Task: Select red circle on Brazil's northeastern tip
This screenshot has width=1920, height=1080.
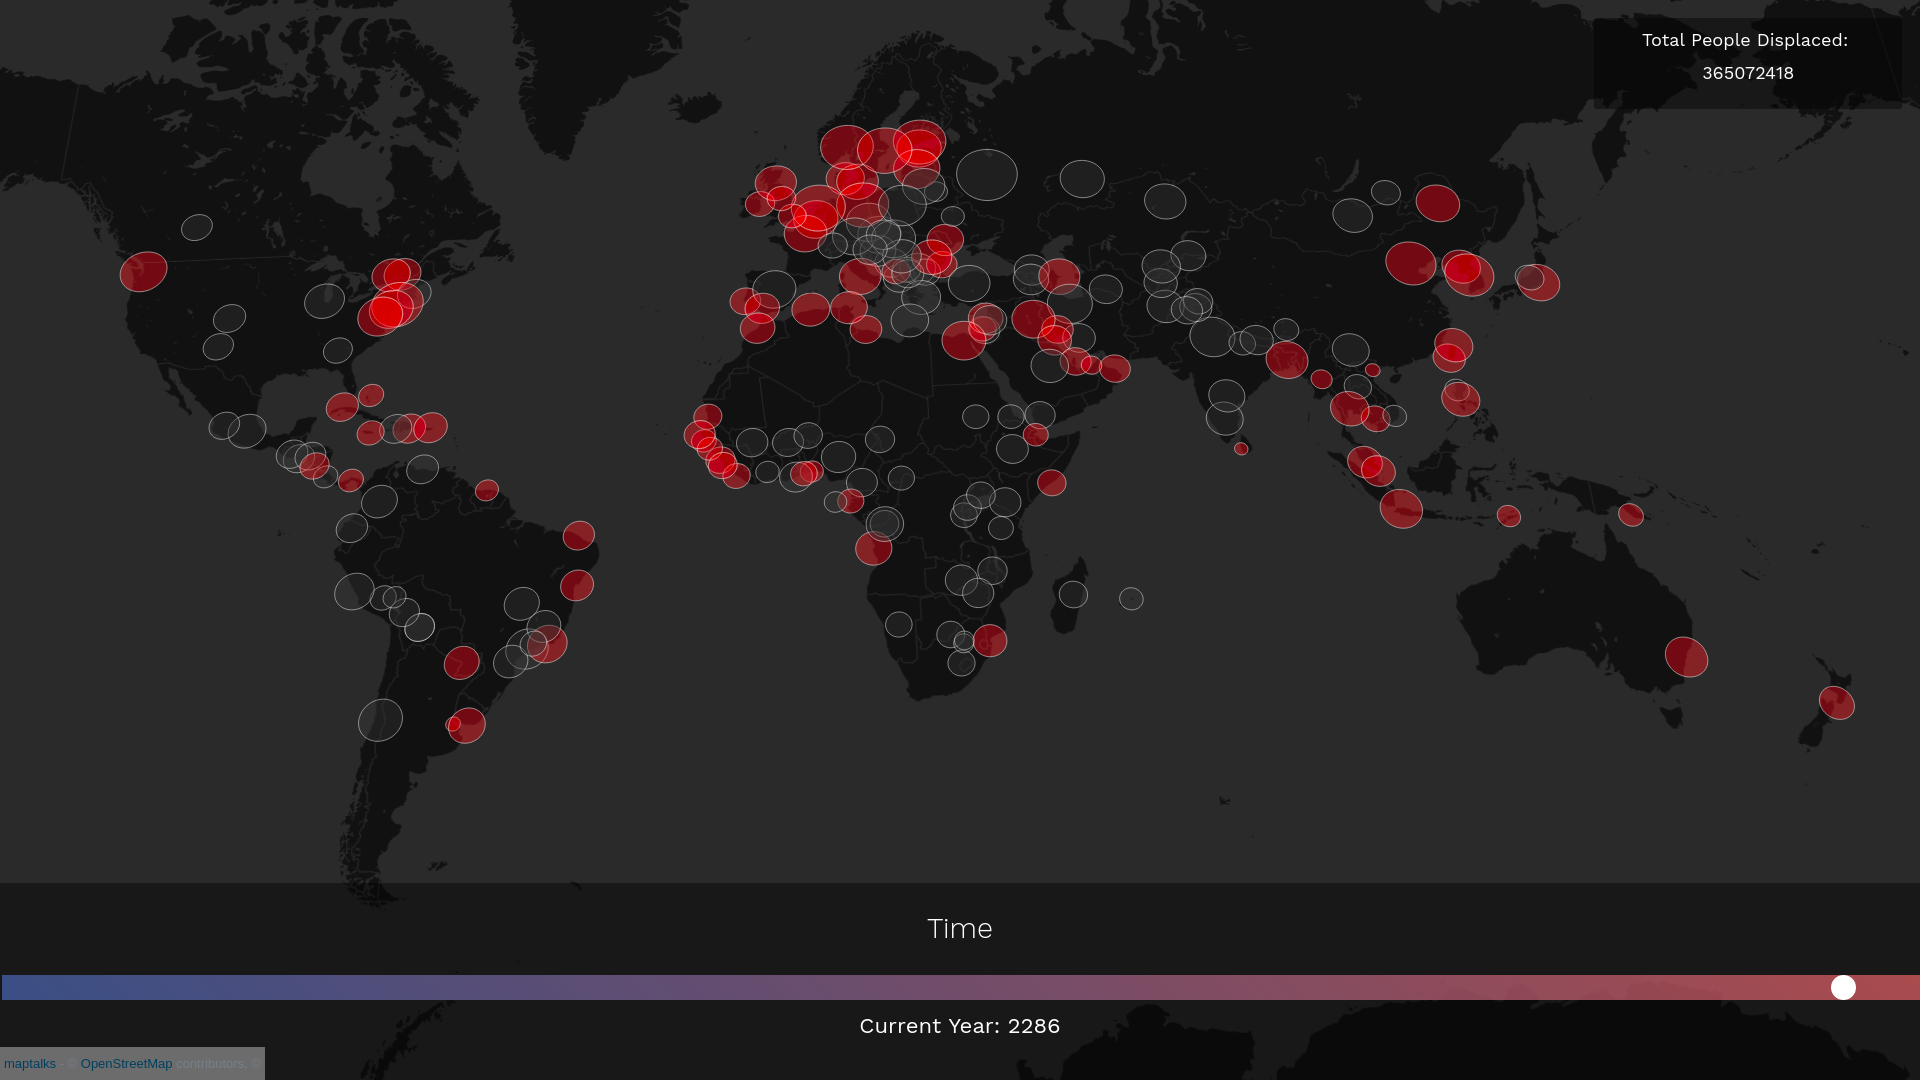Action: (578, 535)
